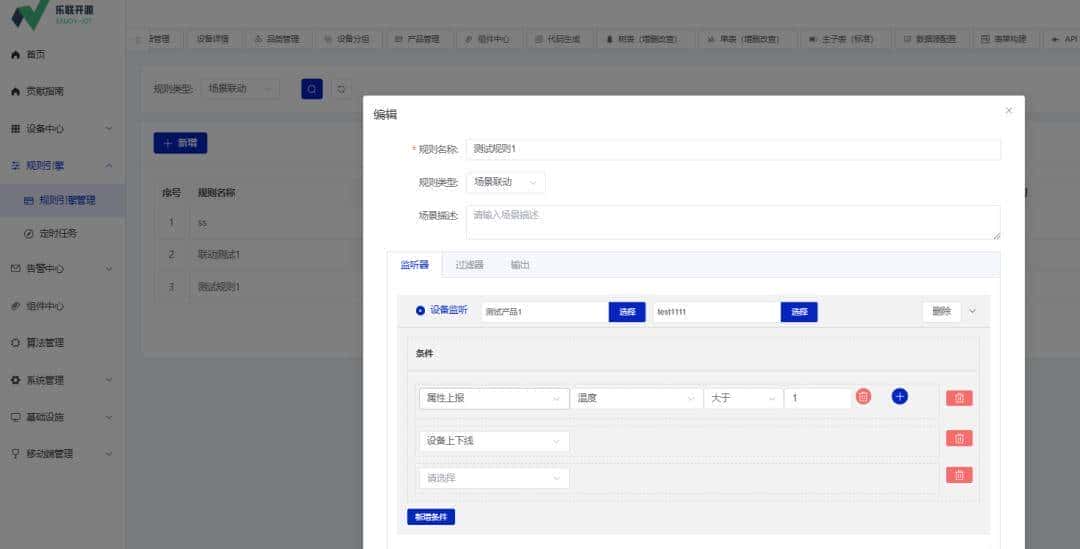
Task: Expand the 移动端管理 sidebar menu
Action: tap(62, 454)
